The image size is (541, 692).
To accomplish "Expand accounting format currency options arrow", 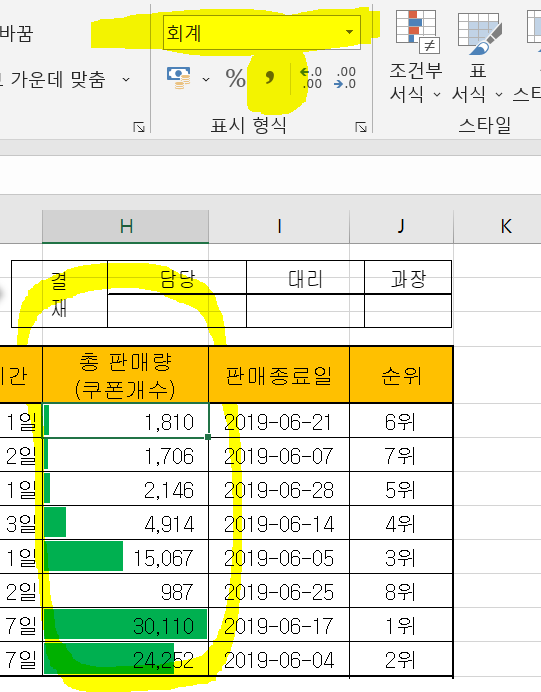I will 206,79.
